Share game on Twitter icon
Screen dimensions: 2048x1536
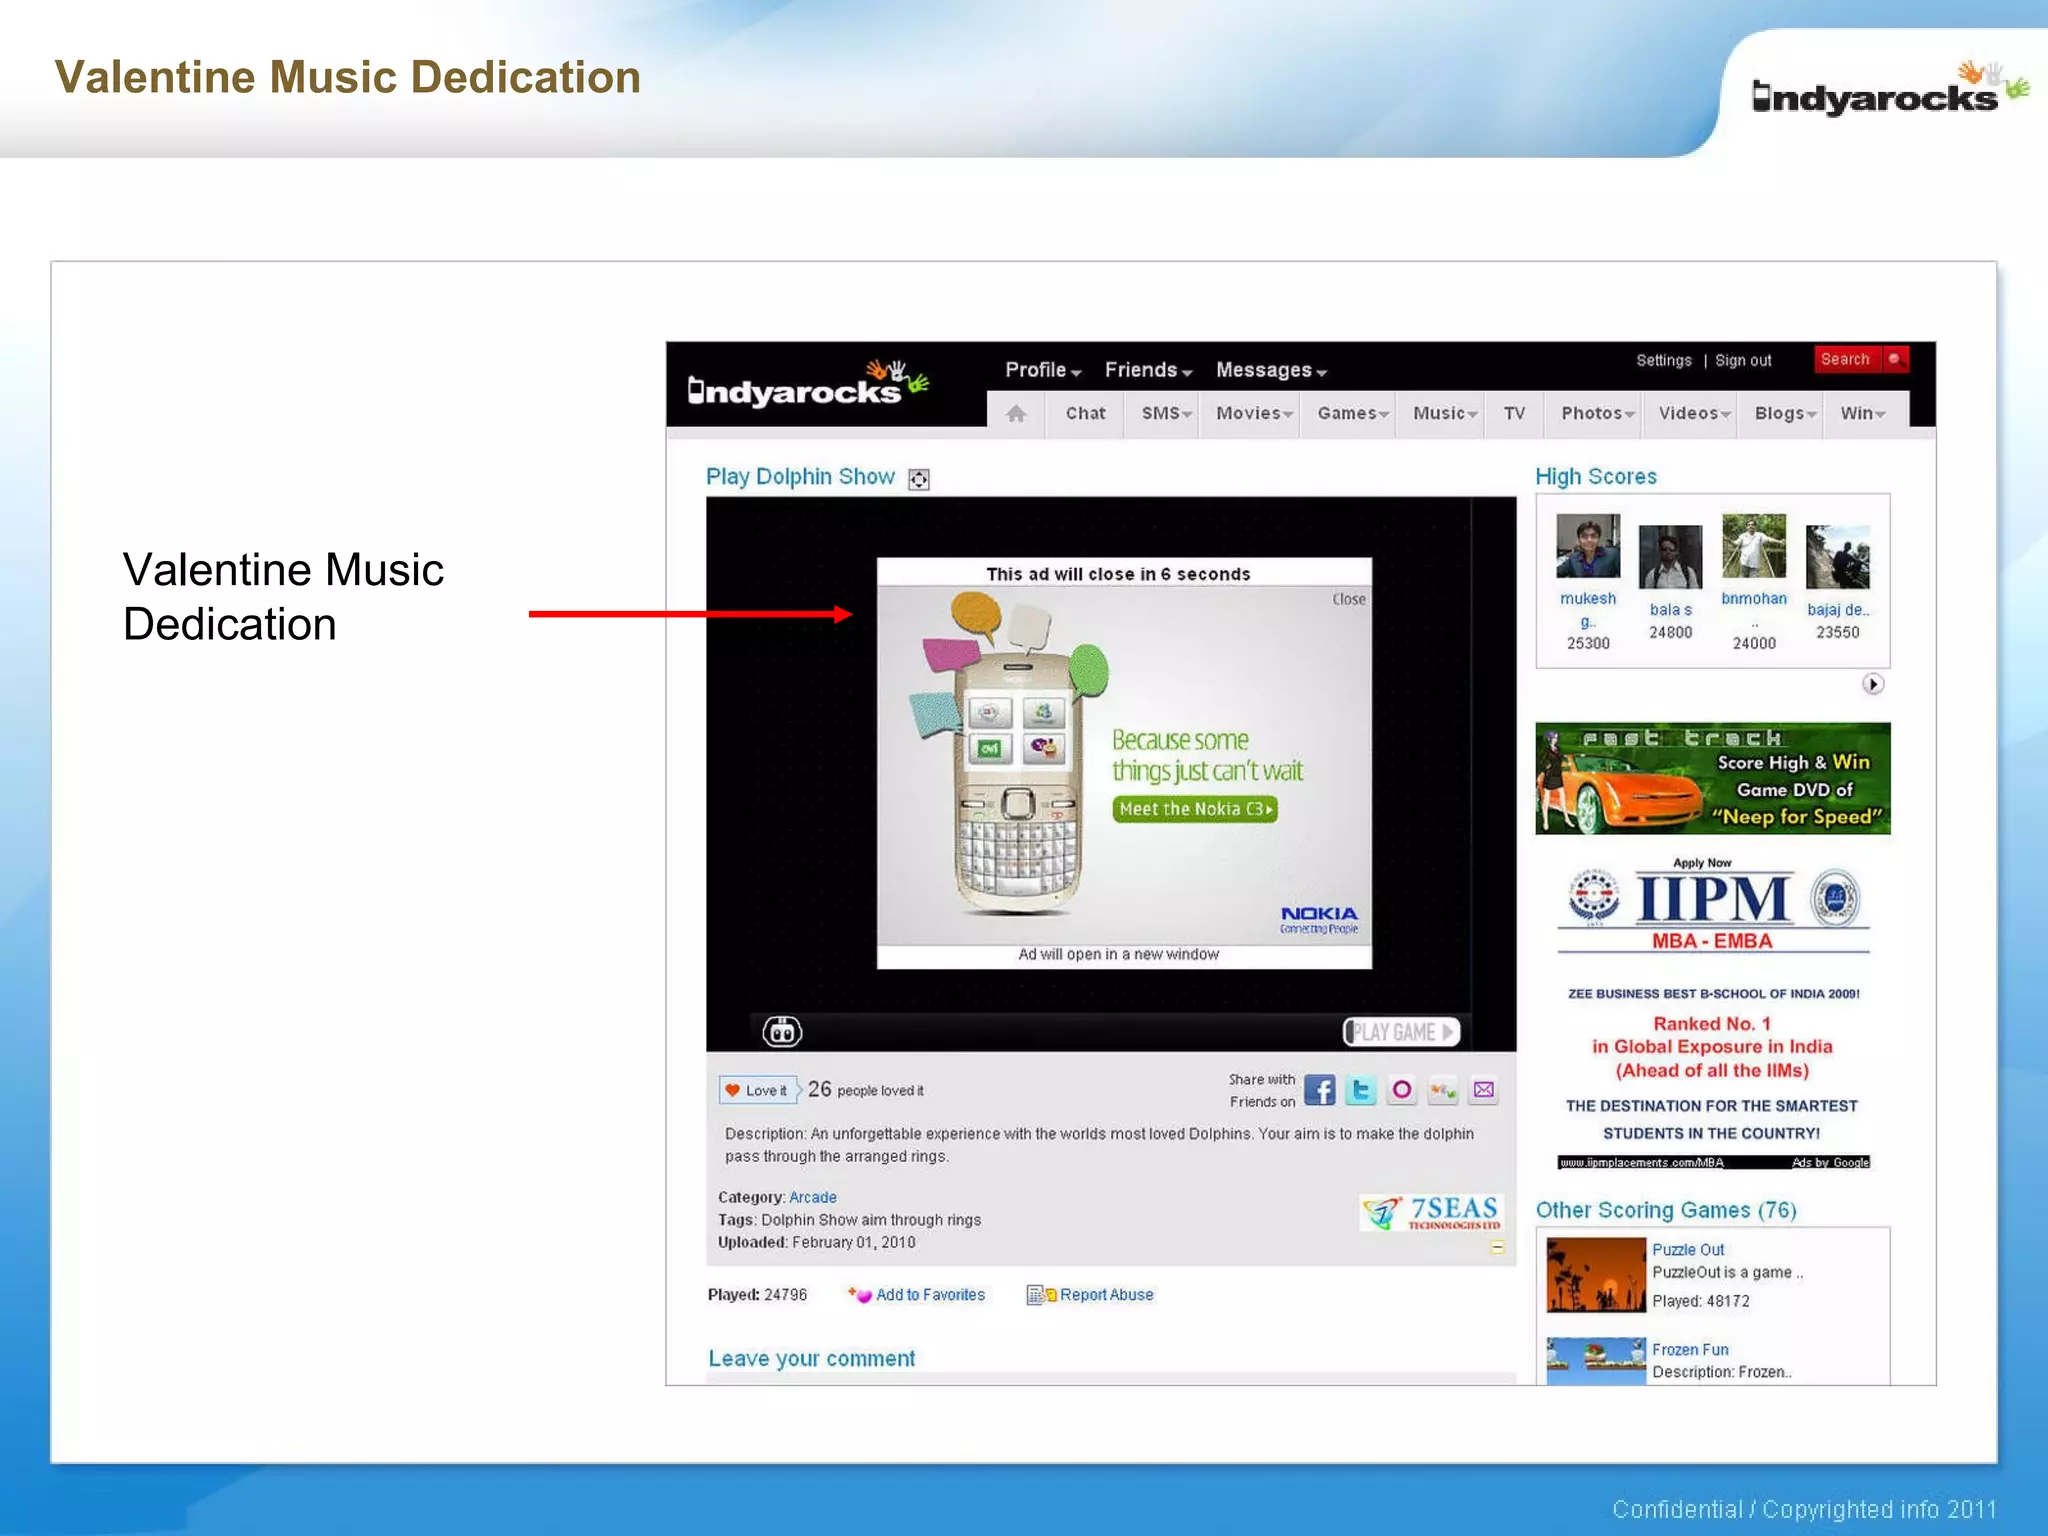tap(1361, 1090)
